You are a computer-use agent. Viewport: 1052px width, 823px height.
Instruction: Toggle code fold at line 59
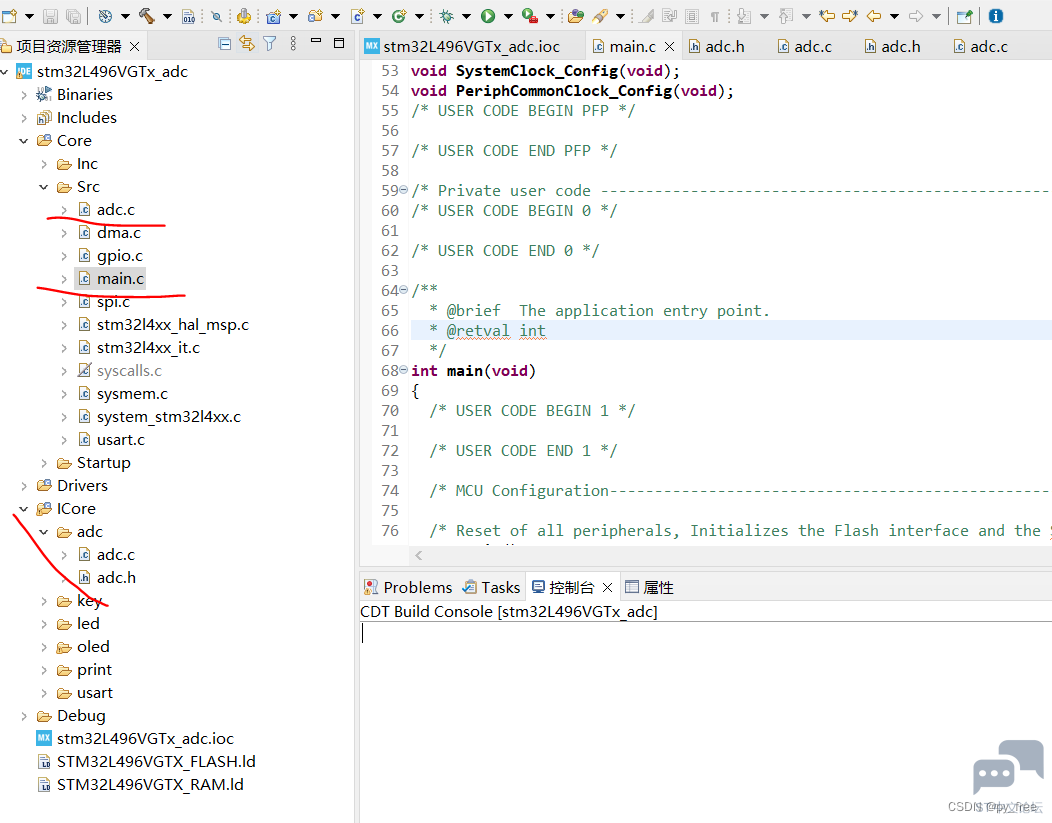(x=403, y=190)
